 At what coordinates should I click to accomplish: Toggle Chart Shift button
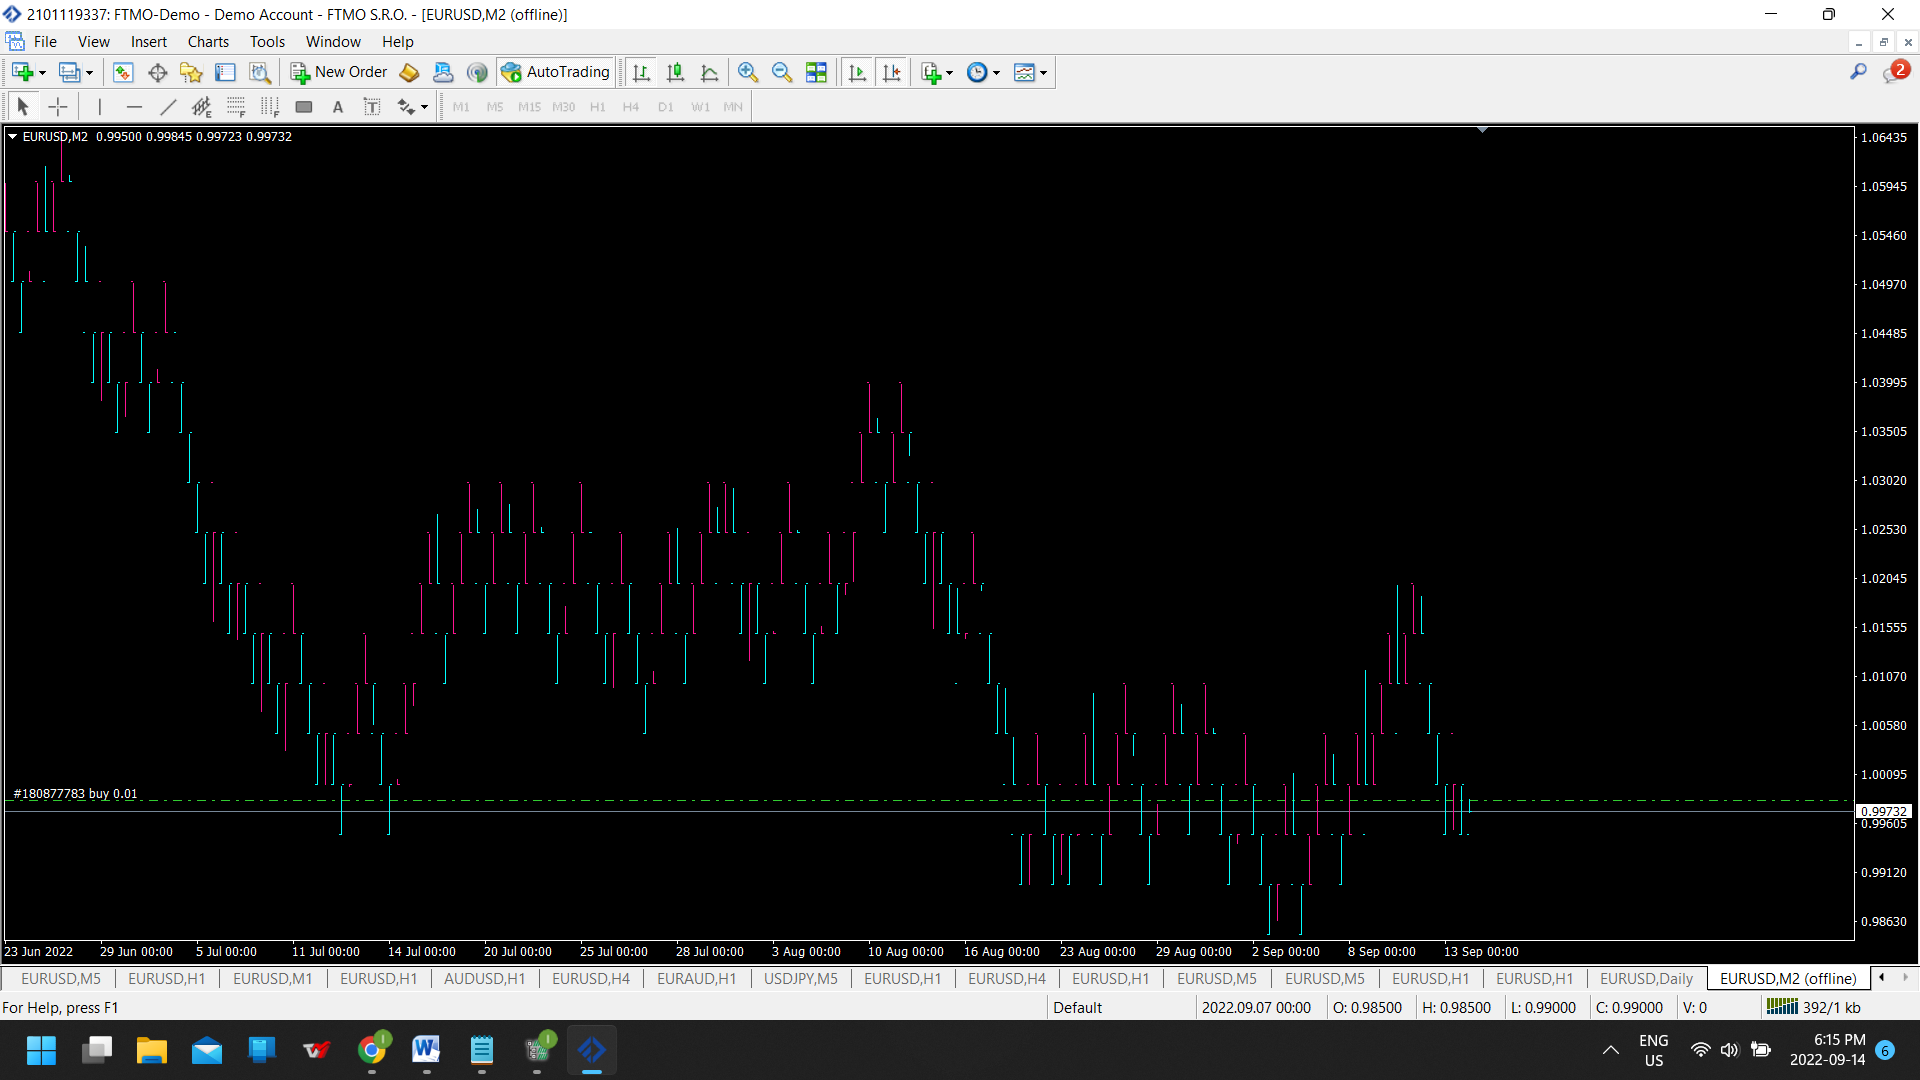click(x=891, y=72)
